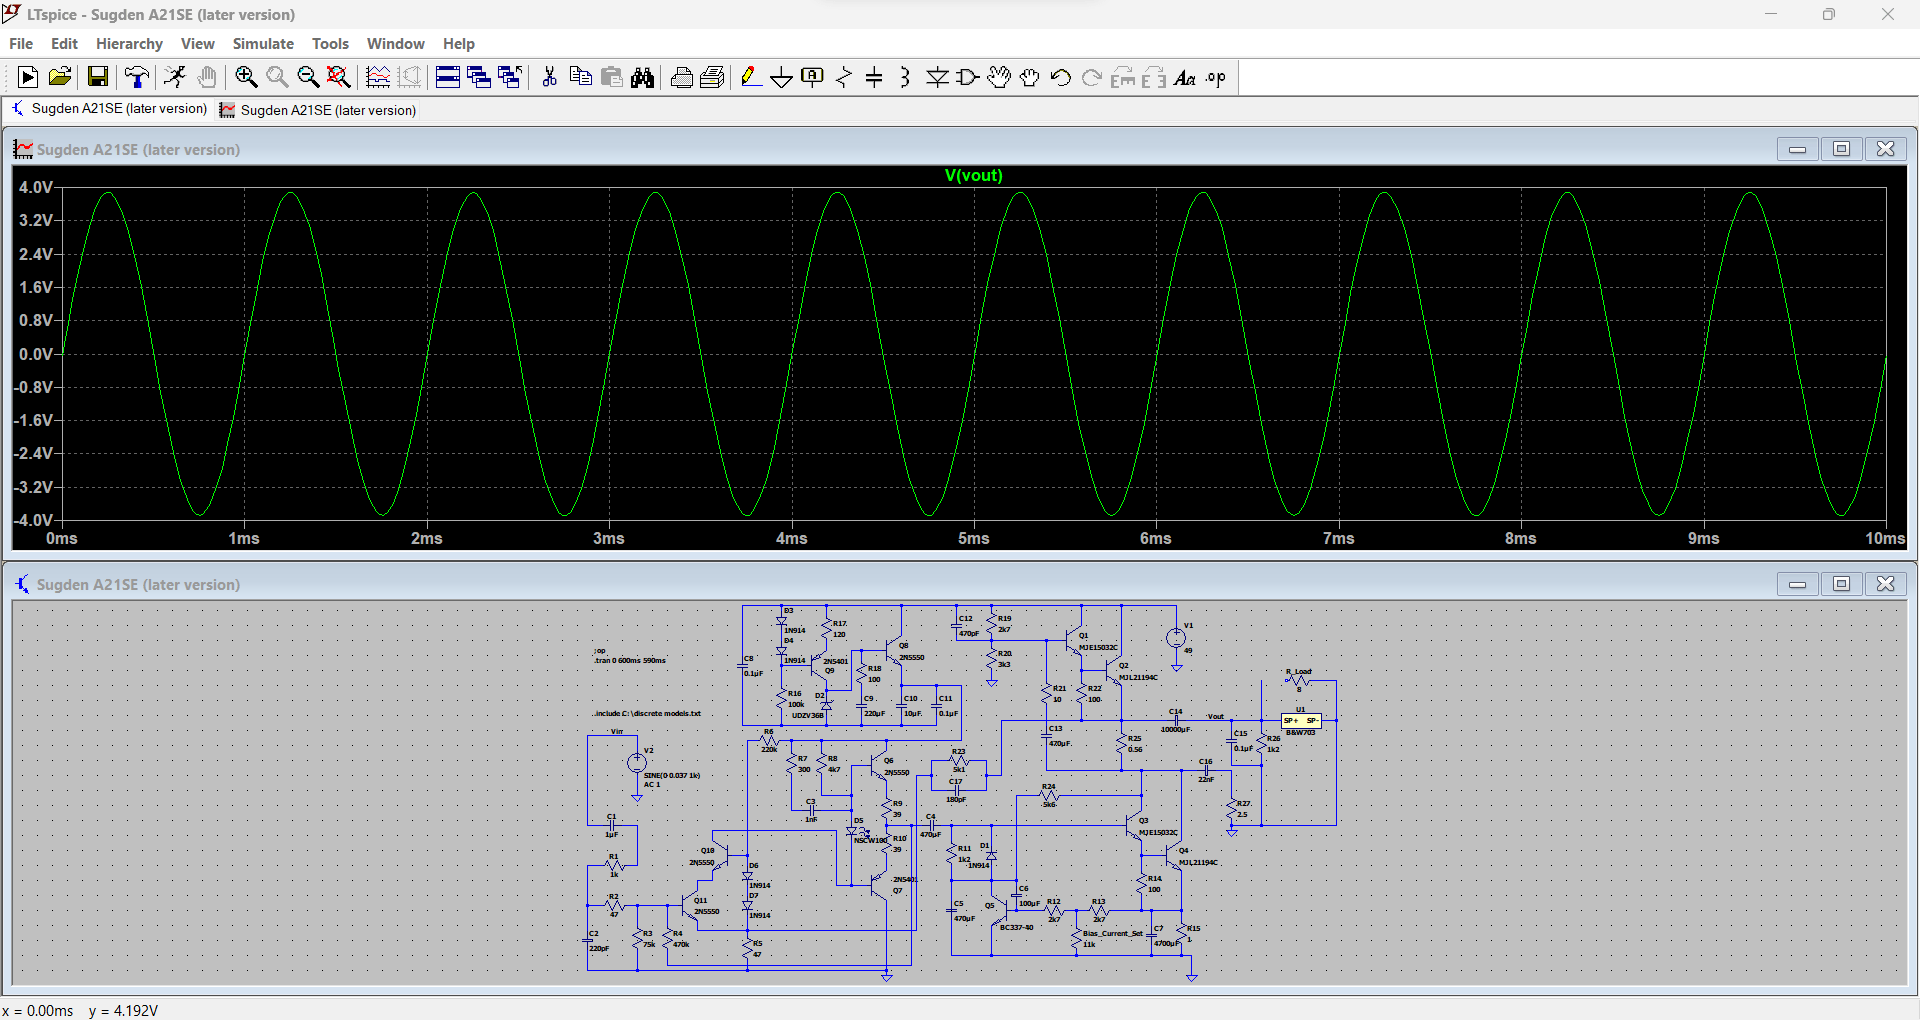Click the Undo arrow icon
1920x1020 pixels.
[x=1061, y=77]
